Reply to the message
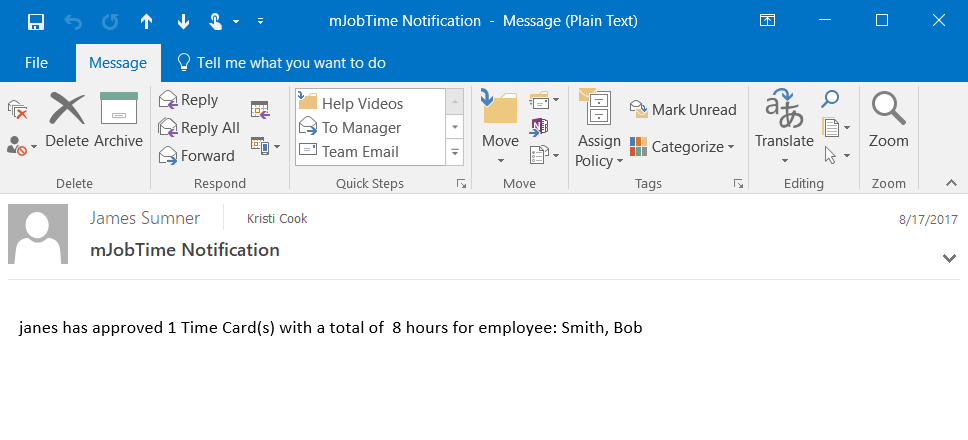 pyautogui.click(x=189, y=100)
